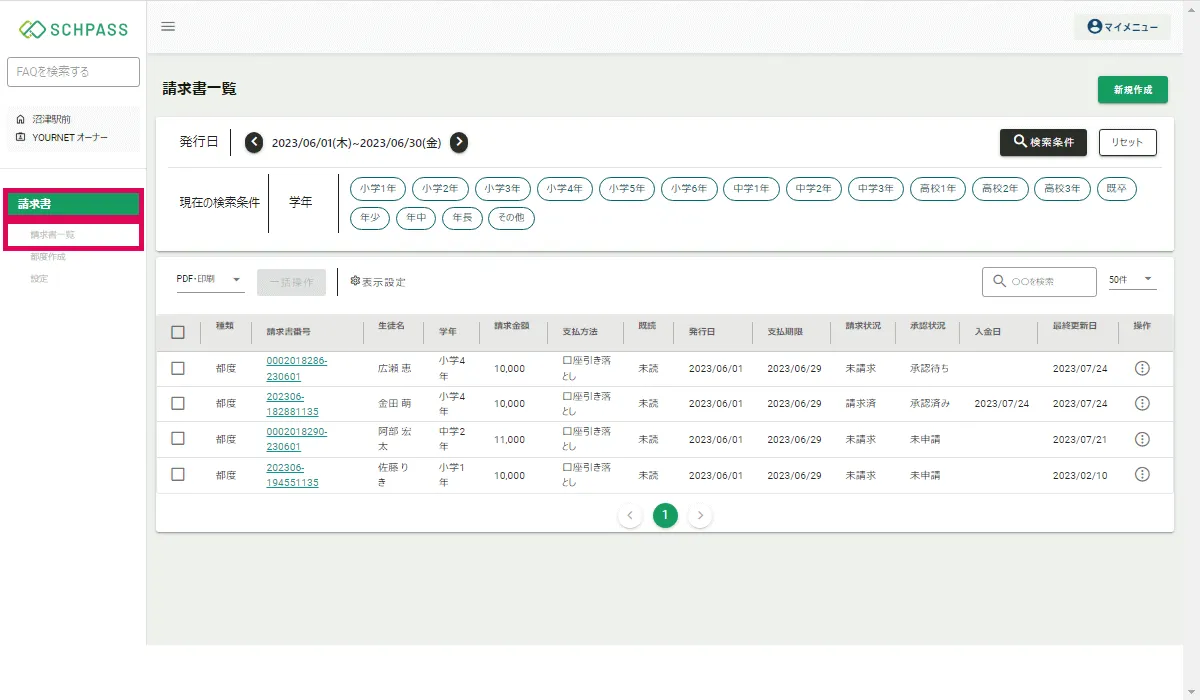Viewport: 1200px width, 700px height.
Task: Open invoice link 202306-194551135
Action: click(x=293, y=475)
